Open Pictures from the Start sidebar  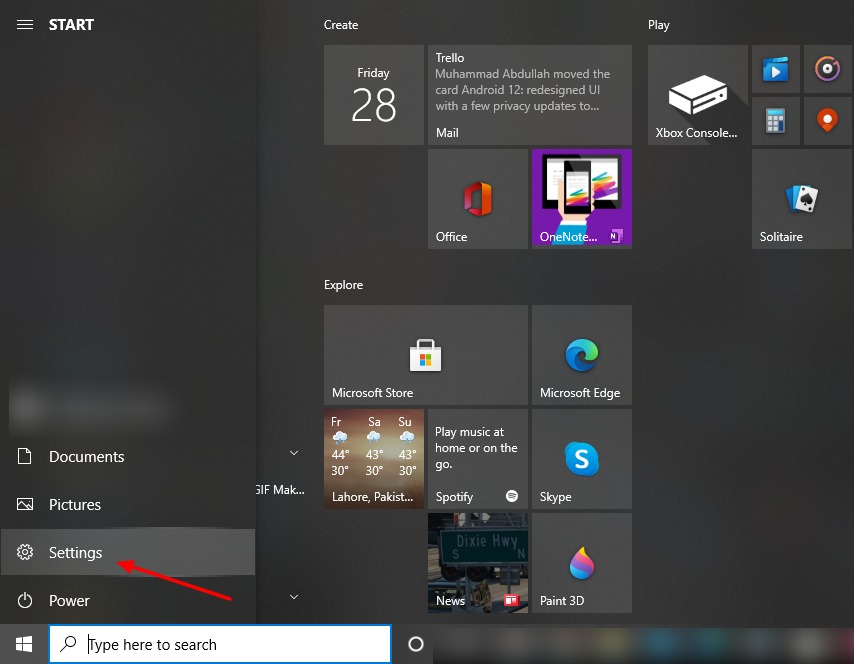click(128, 504)
